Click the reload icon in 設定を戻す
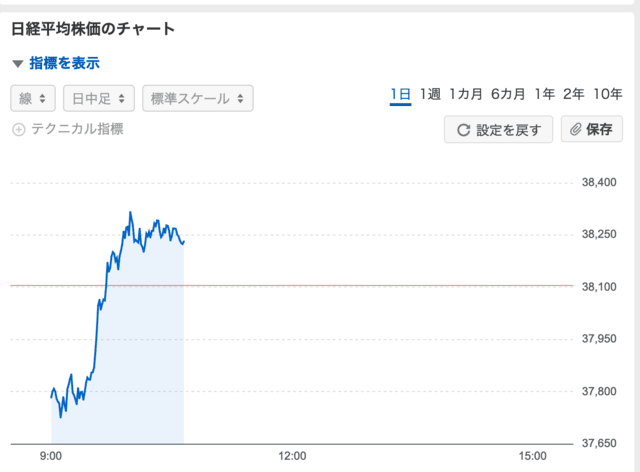The image size is (640, 472). (463, 130)
